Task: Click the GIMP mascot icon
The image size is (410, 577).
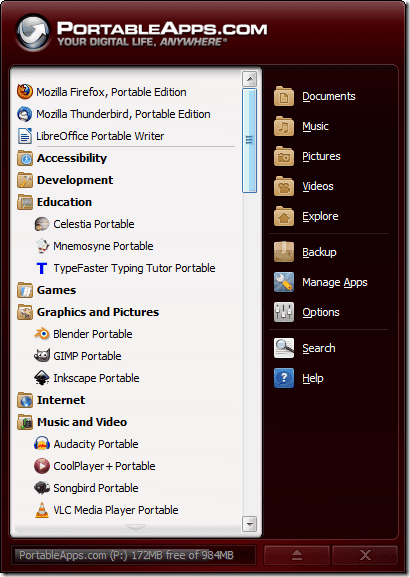Action: pyautogui.click(x=42, y=356)
